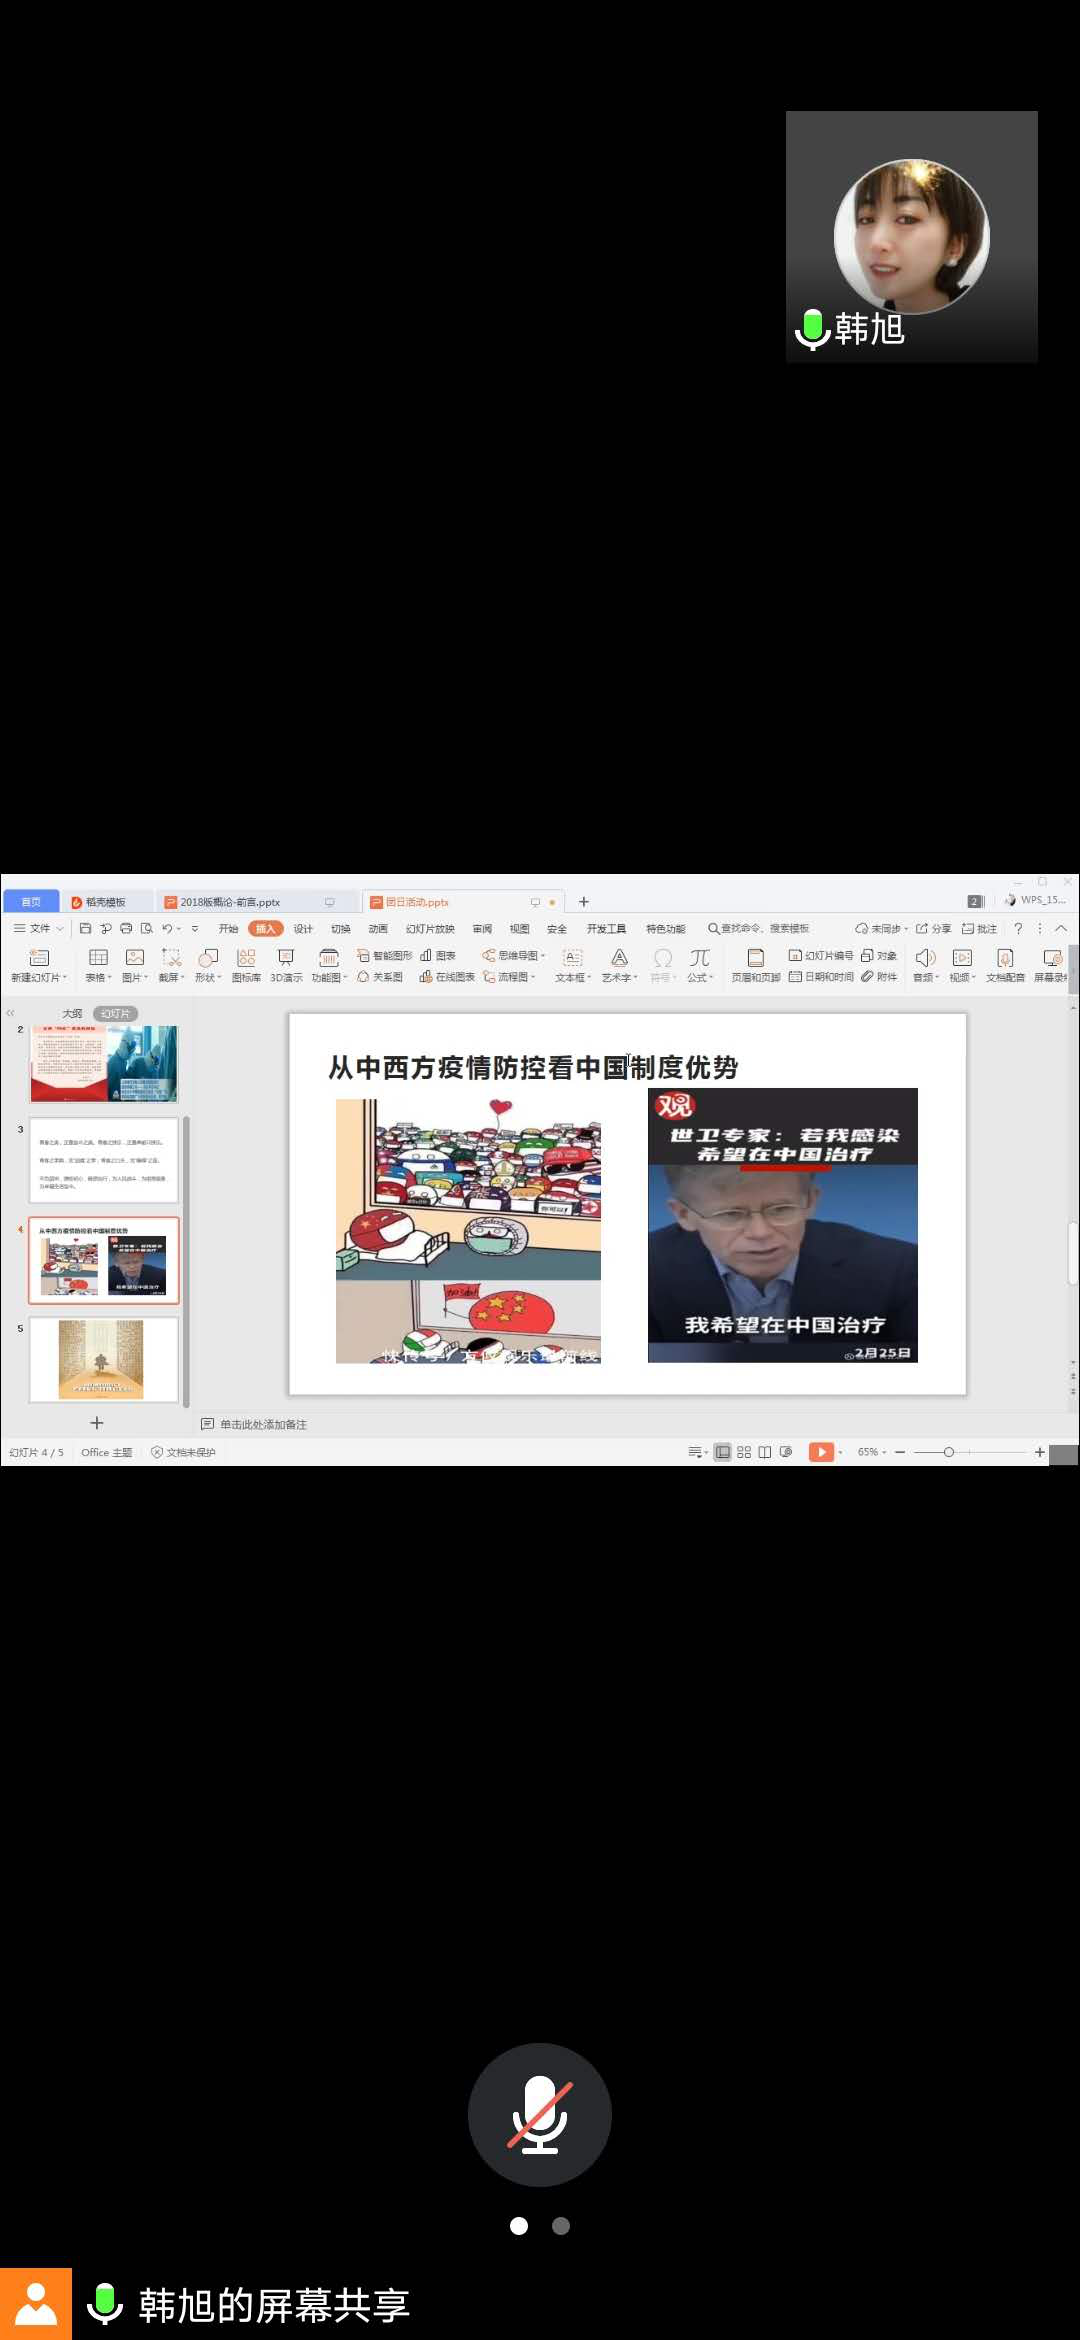Toggle normal view in status bar

pos(722,1452)
